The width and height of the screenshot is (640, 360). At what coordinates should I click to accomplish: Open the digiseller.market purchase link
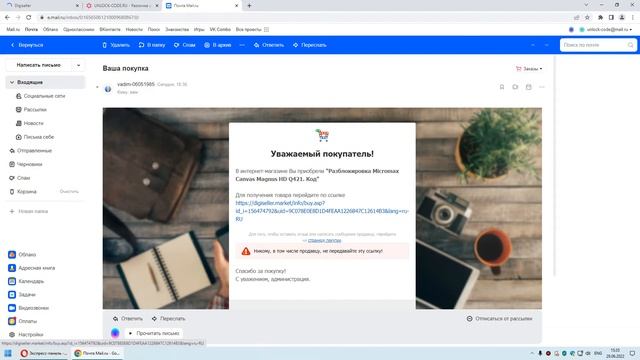(x=322, y=211)
